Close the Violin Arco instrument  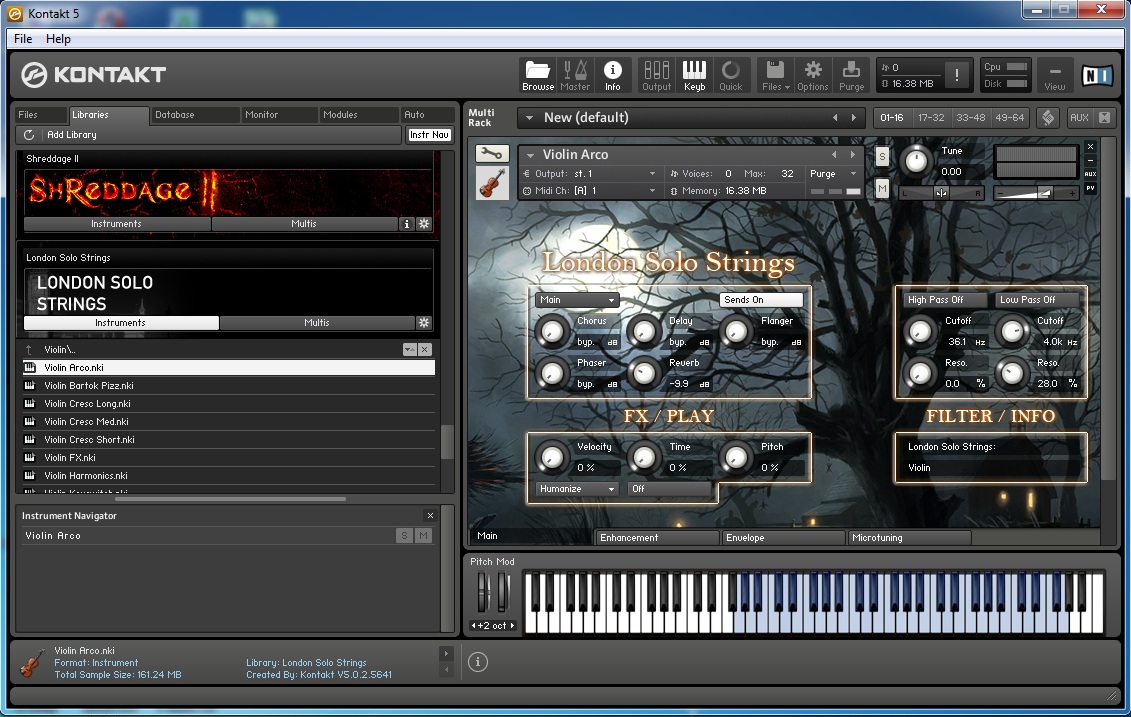coord(1091,146)
